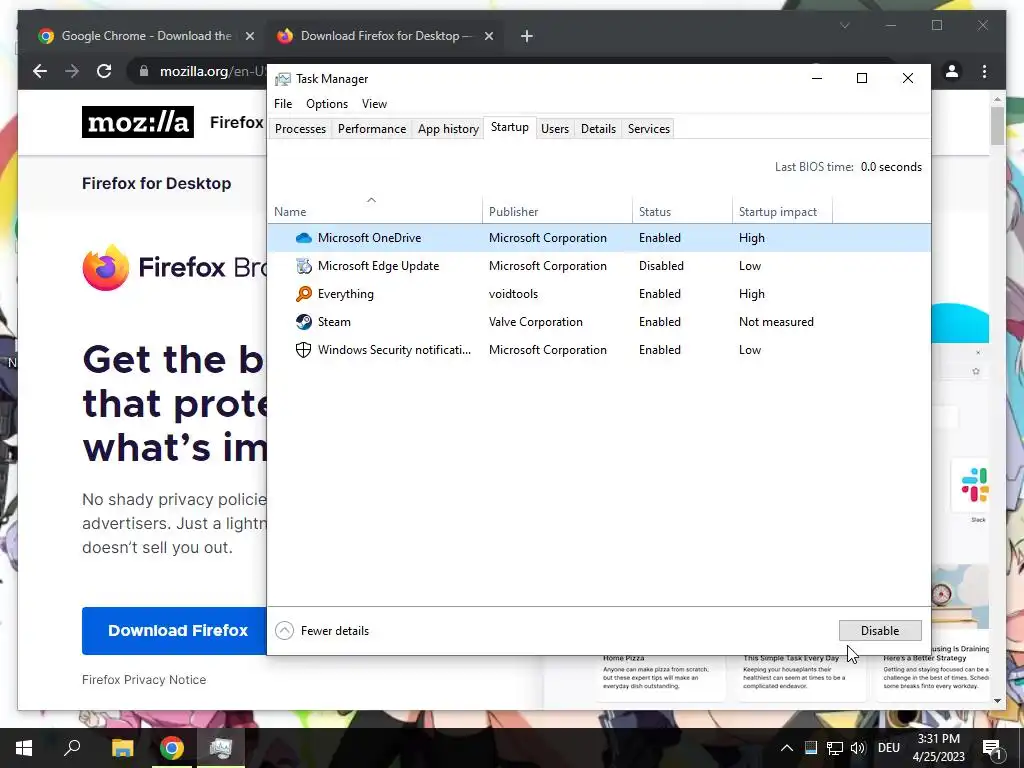Click the Windows Security shield icon

tap(304, 350)
